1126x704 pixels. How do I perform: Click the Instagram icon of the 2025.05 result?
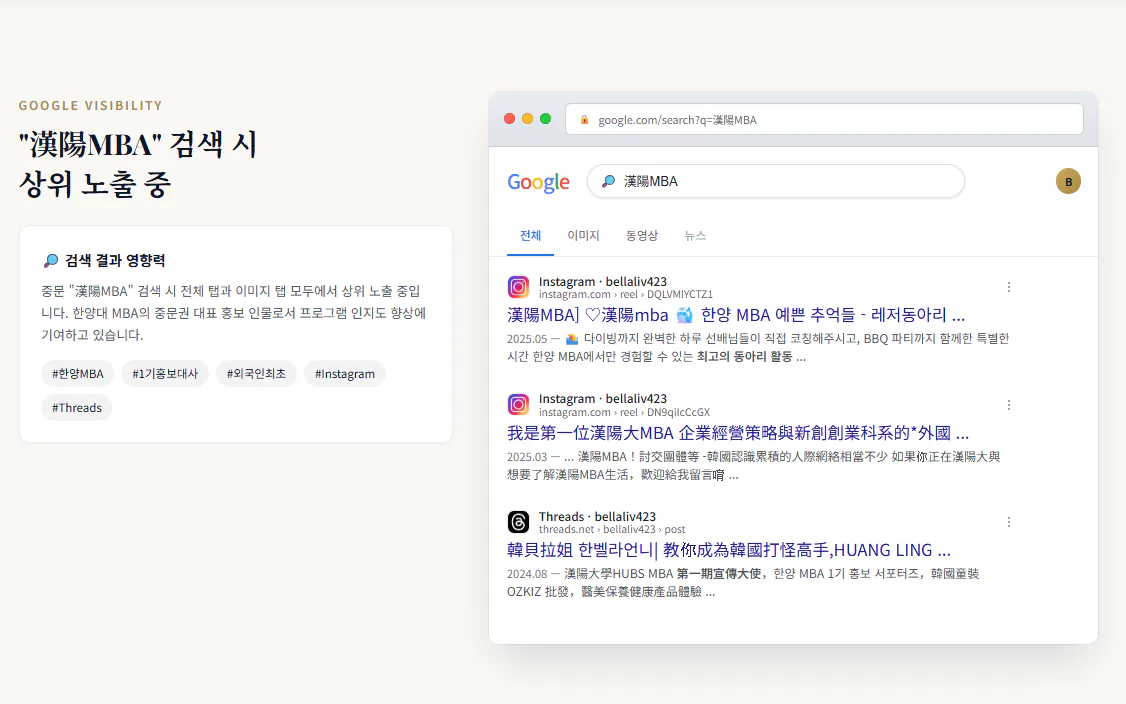click(x=518, y=287)
